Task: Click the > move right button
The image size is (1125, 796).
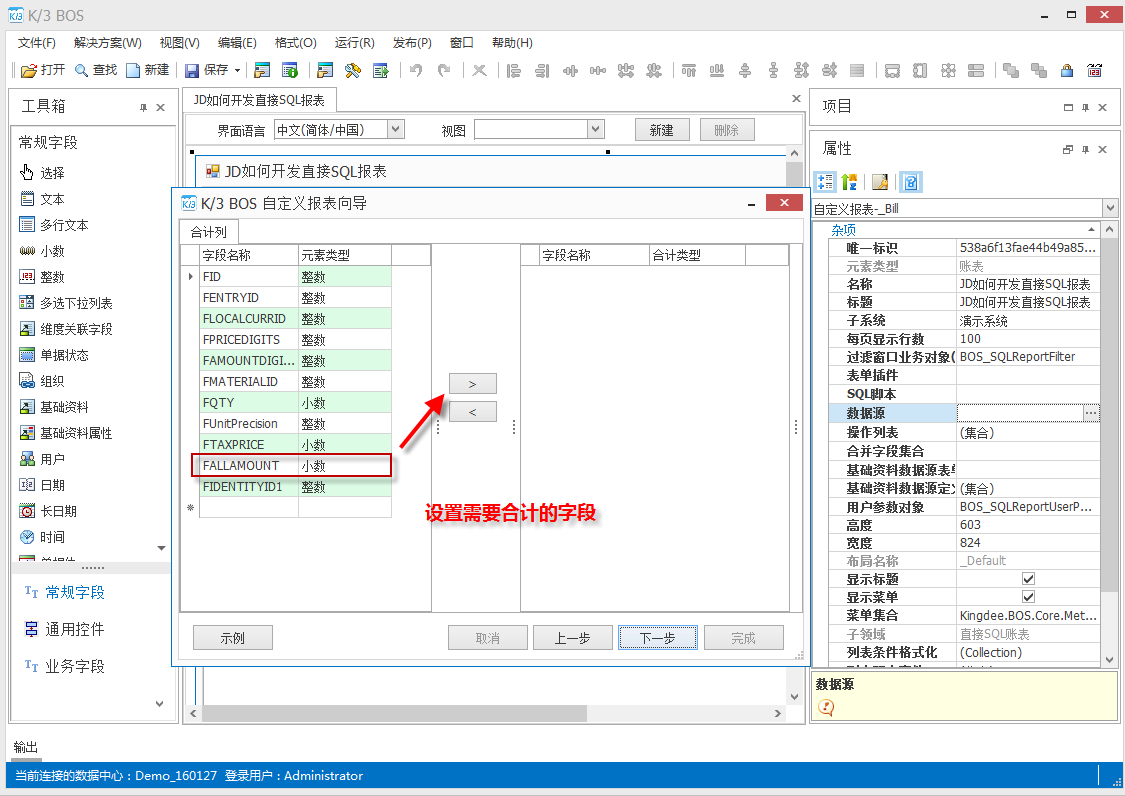Action: 472,384
